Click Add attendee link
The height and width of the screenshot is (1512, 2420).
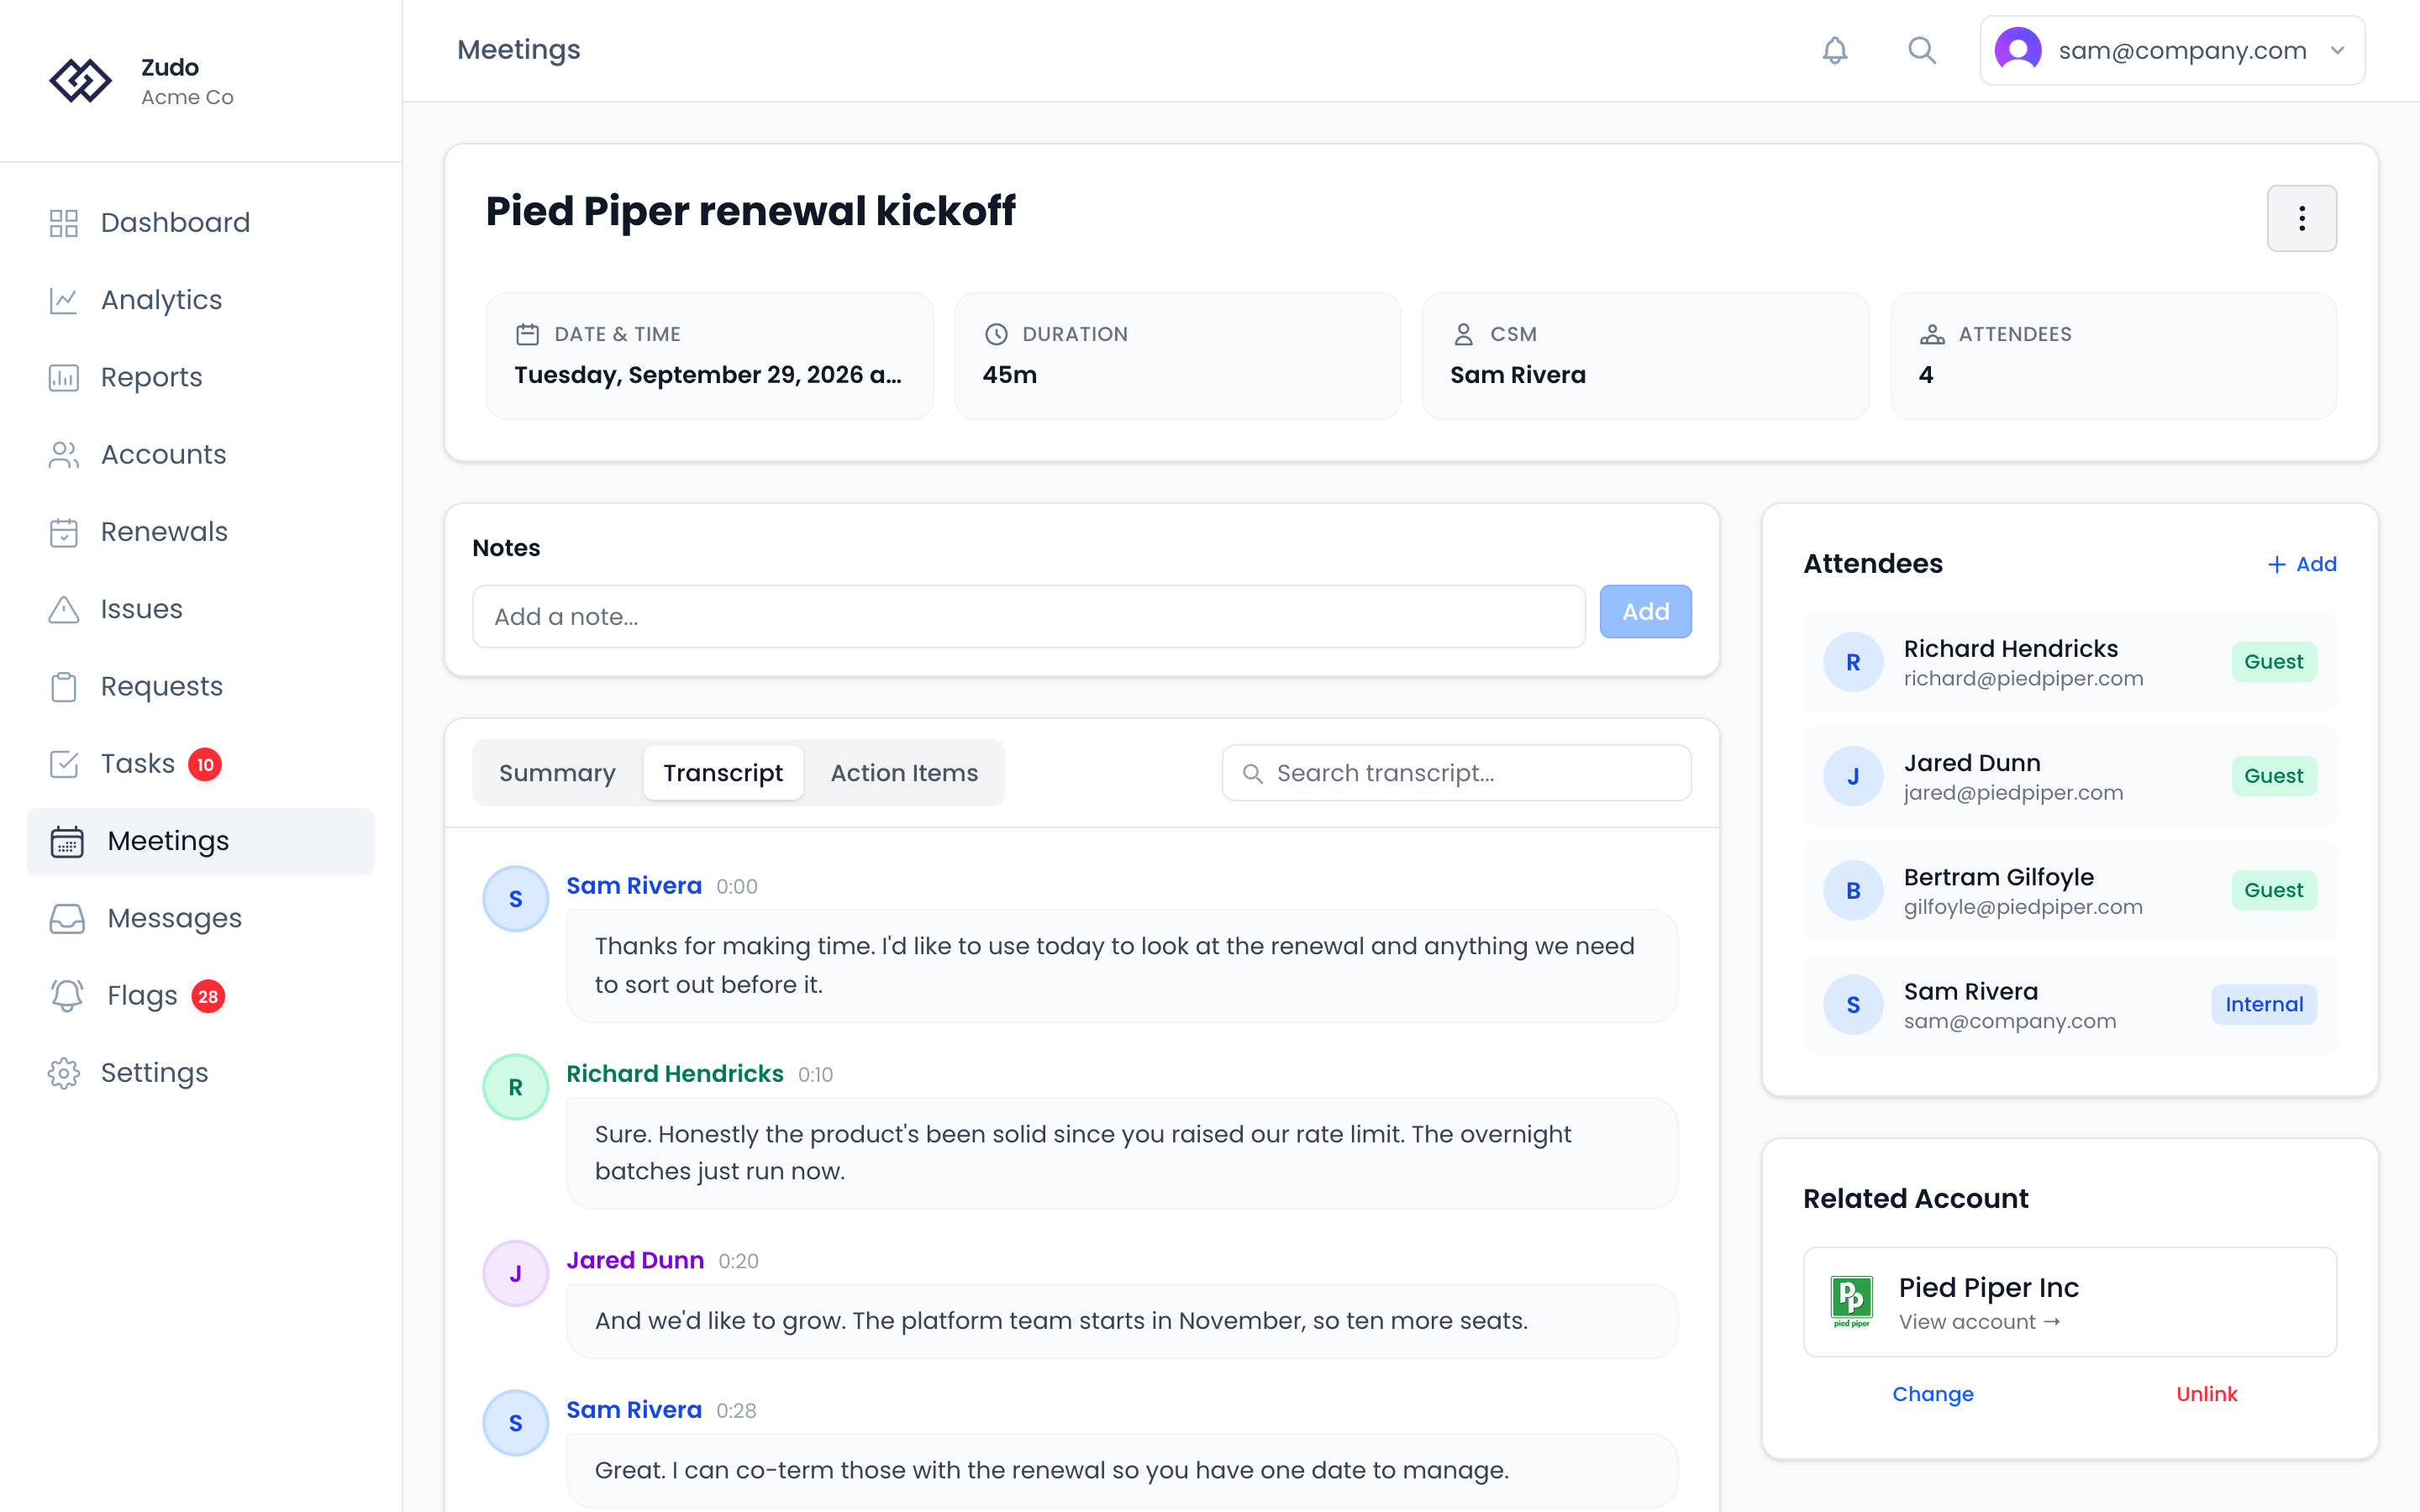click(2301, 564)
